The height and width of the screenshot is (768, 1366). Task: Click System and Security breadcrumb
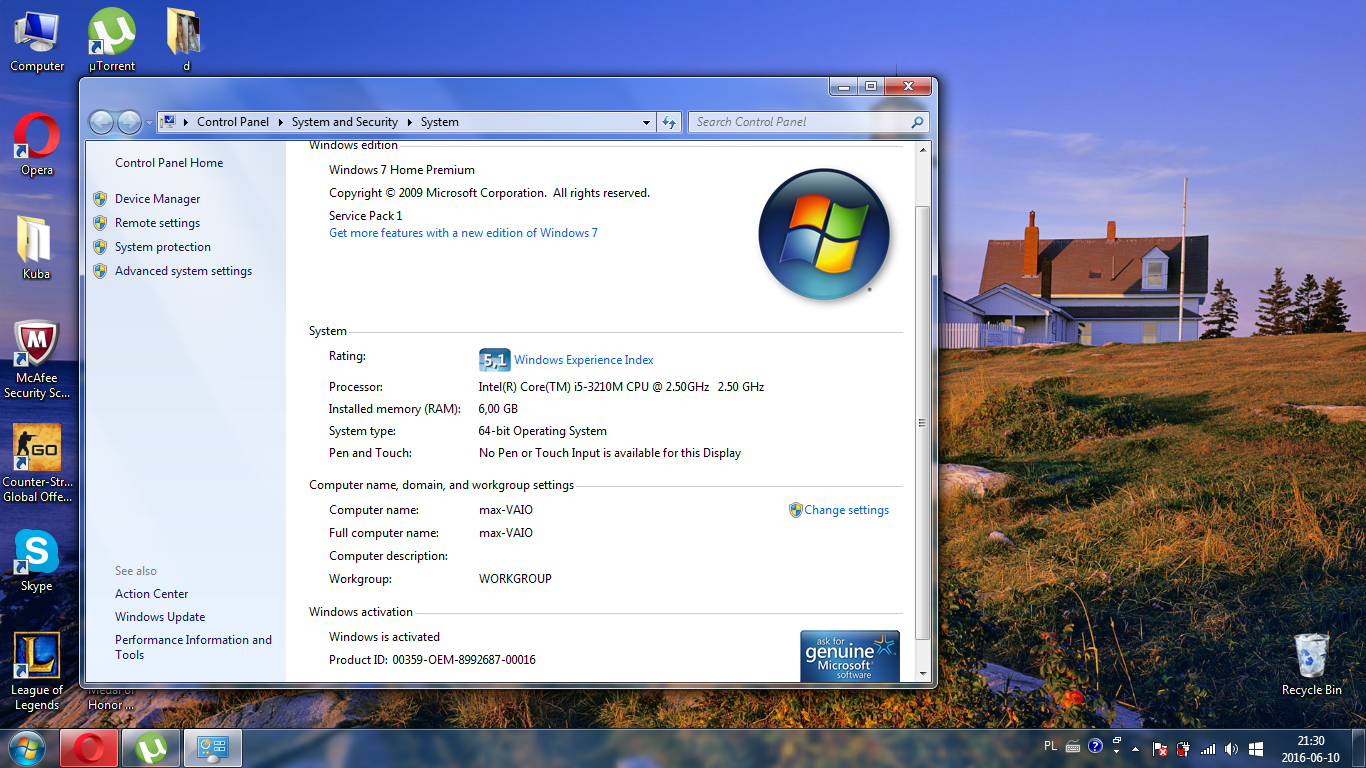coord(344,122)
